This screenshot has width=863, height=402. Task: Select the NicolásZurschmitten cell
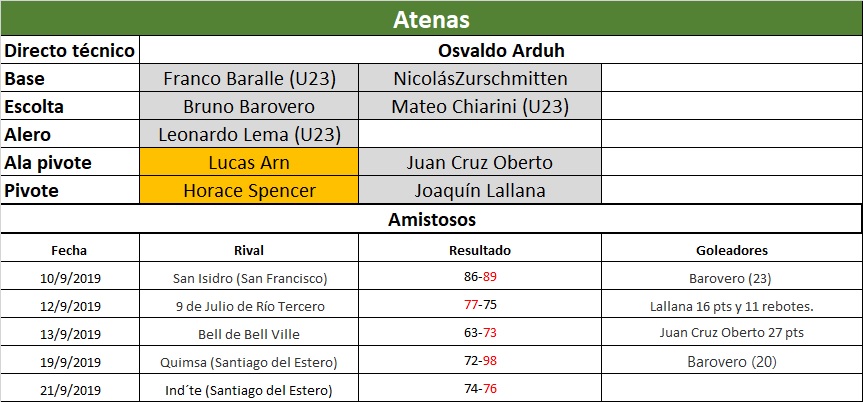tap(480, 78)
